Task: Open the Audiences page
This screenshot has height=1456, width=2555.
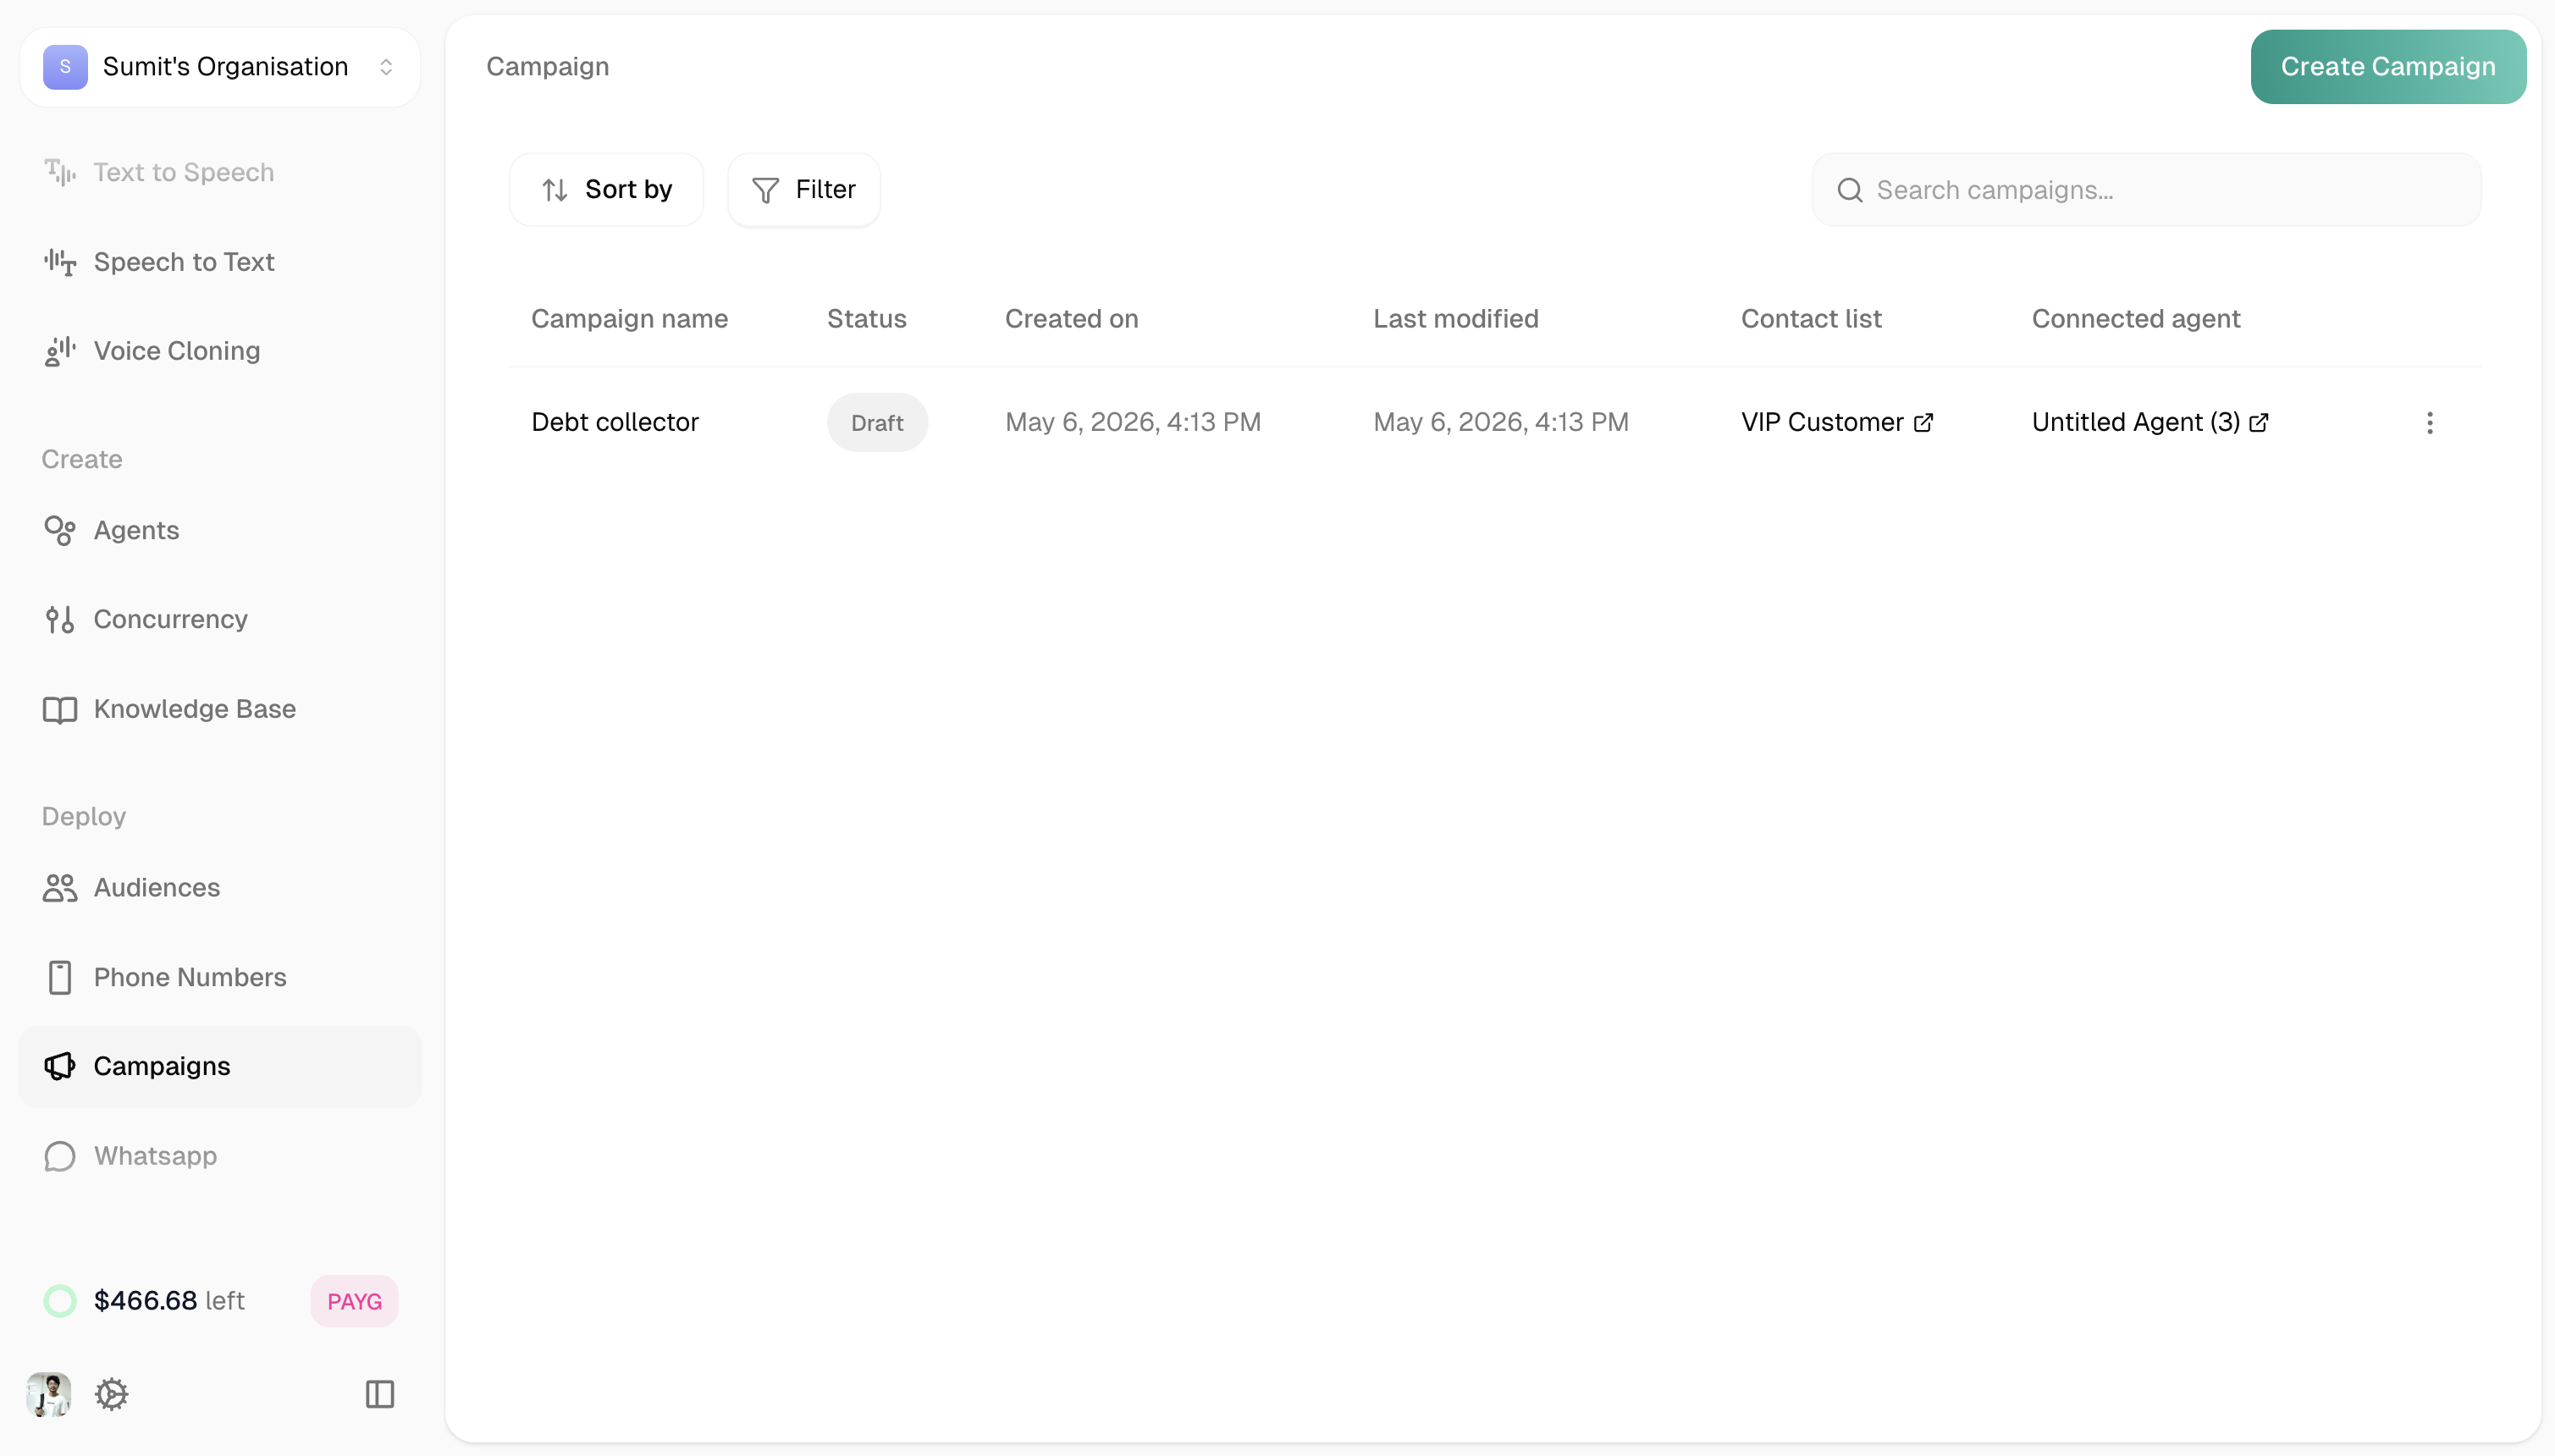Action: click(x=220, y=888)
